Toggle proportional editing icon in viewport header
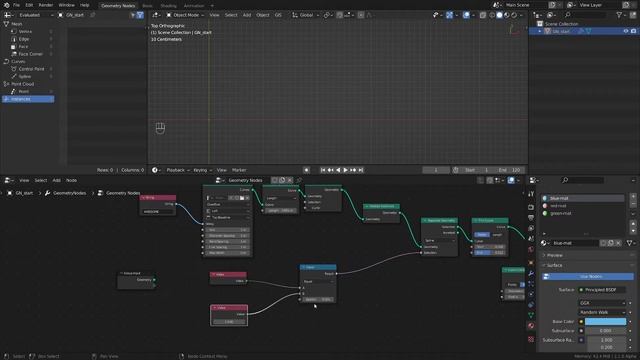This screenshot has width=640, height=360. tap(361, 15)
